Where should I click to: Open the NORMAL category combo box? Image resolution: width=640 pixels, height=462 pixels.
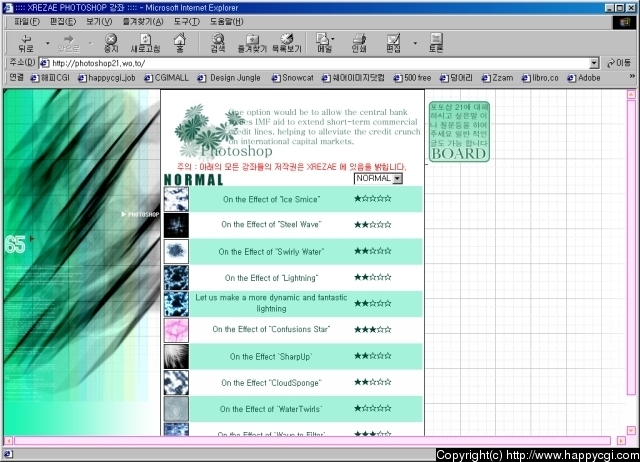point(378,178)
